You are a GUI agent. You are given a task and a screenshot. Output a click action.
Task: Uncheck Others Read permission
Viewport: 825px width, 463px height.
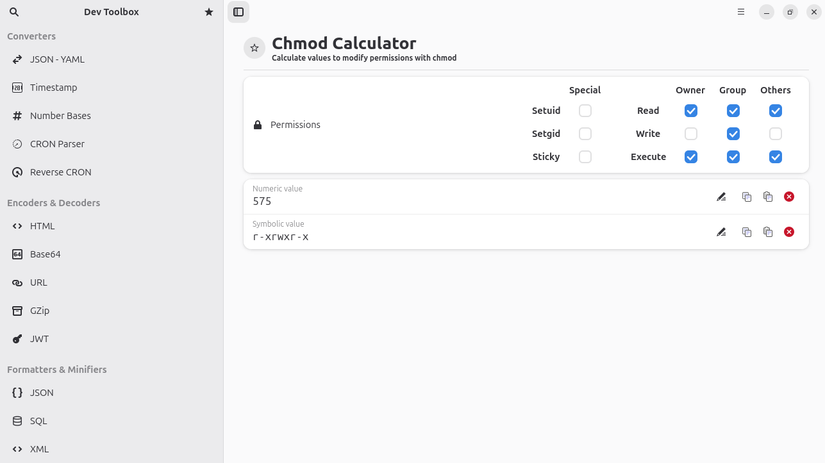tap(776, 110)
